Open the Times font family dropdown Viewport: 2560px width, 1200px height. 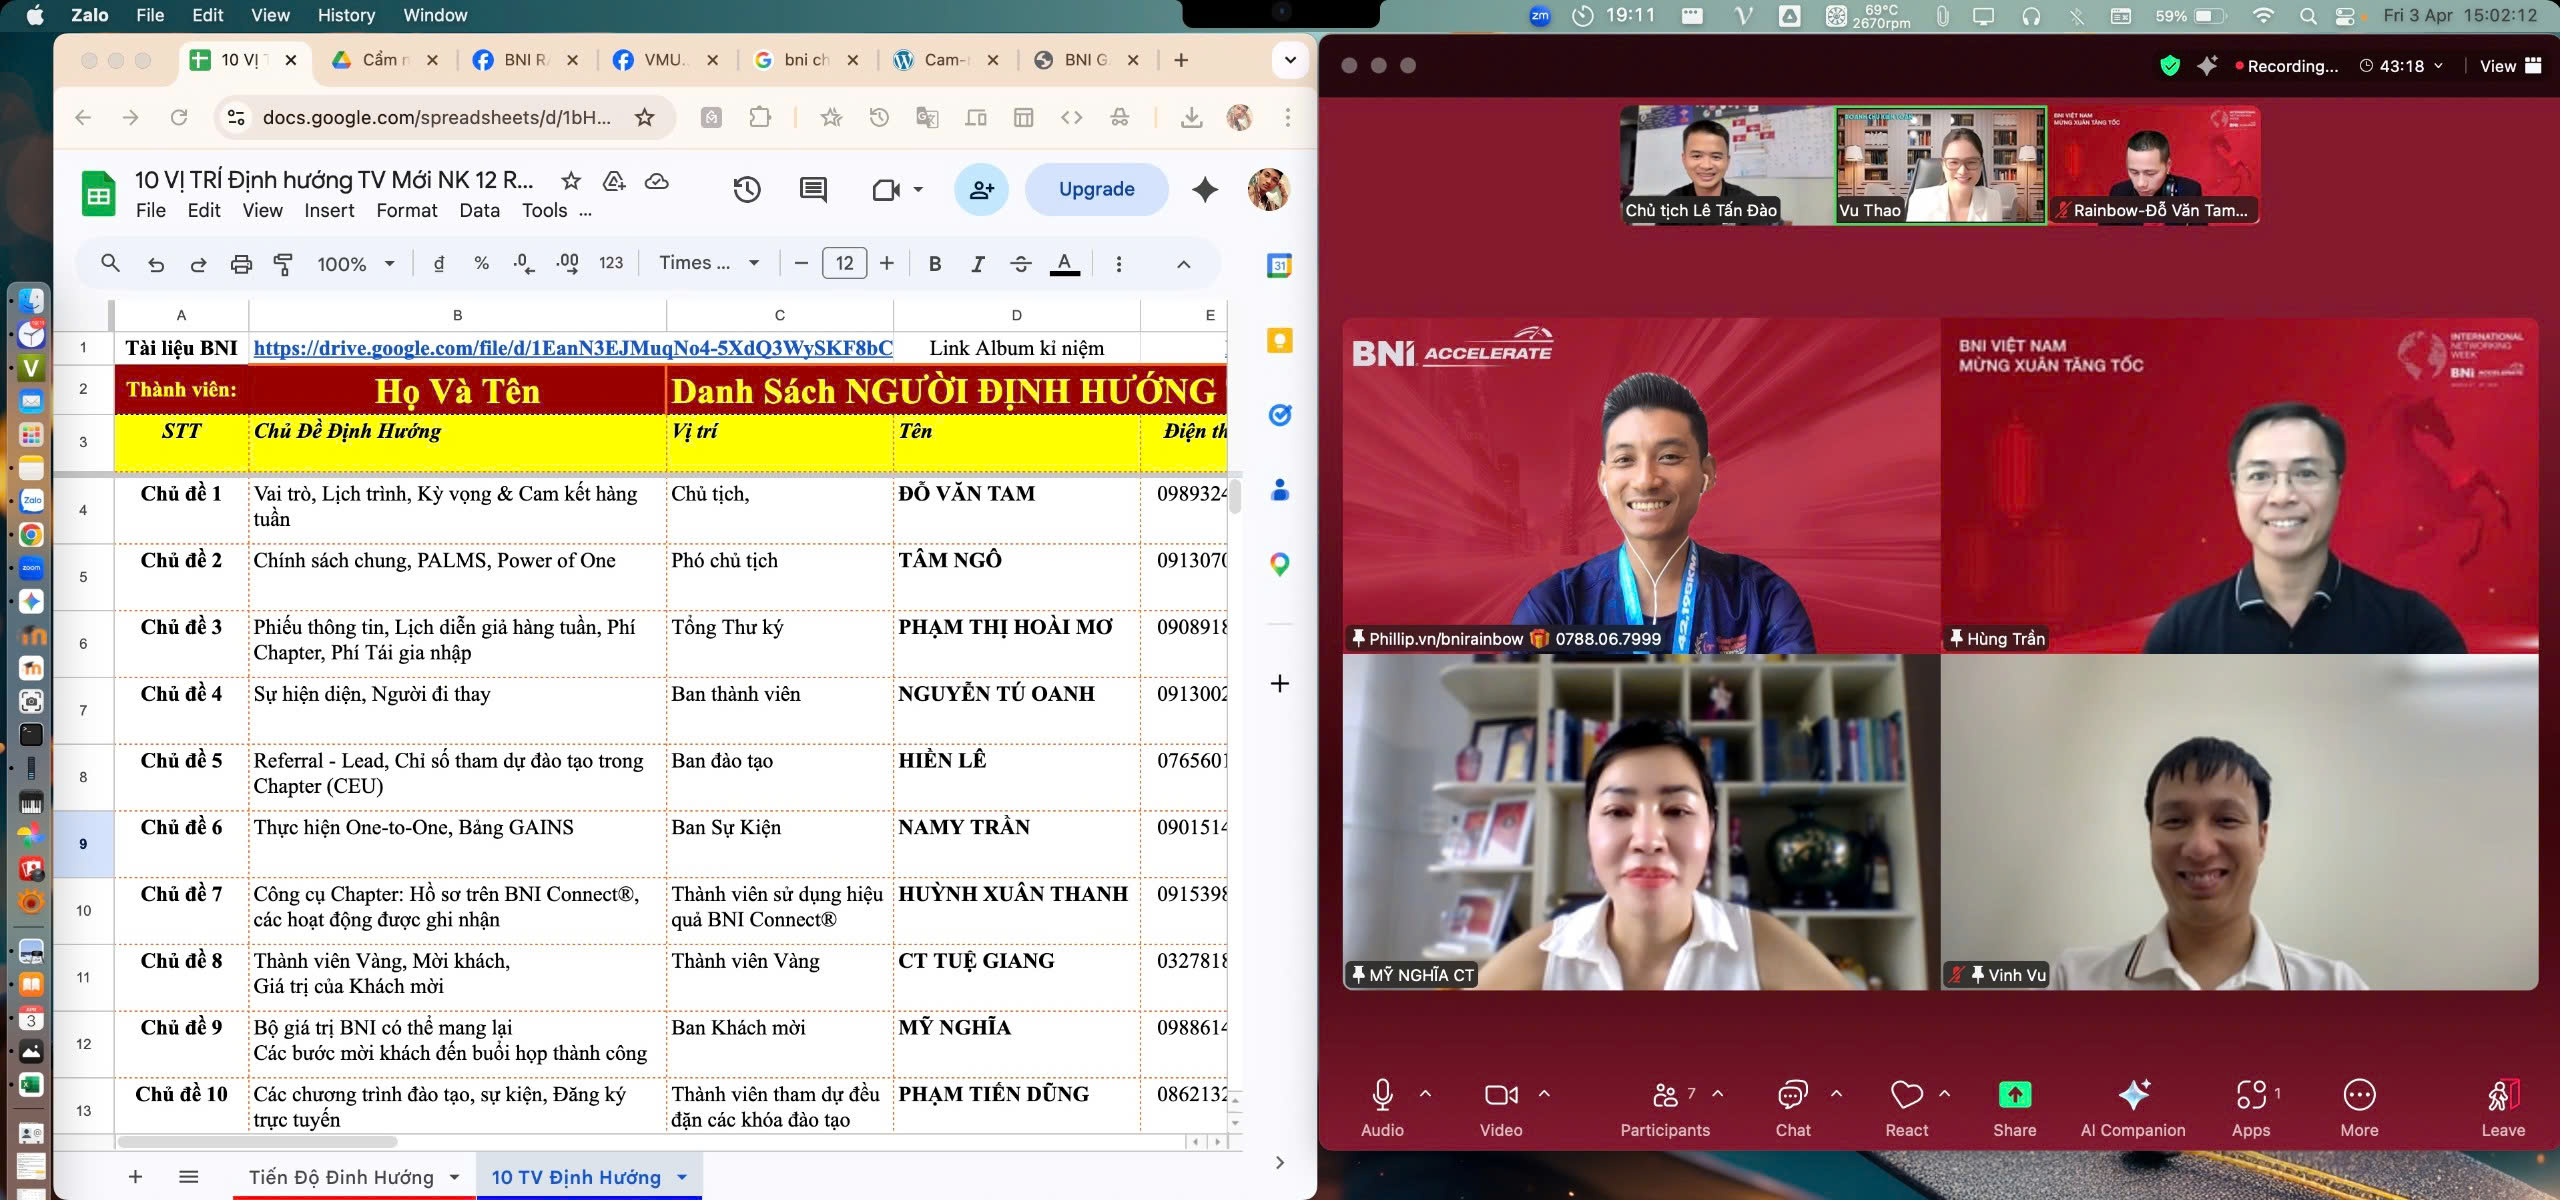(x=709, y=263)
